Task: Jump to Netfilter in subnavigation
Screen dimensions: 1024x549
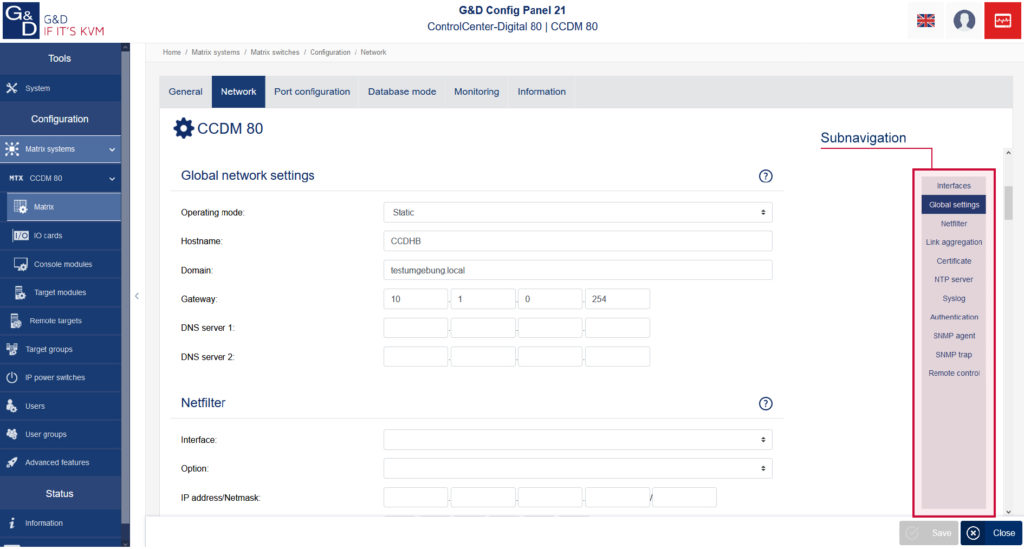Action: (953, 224)
